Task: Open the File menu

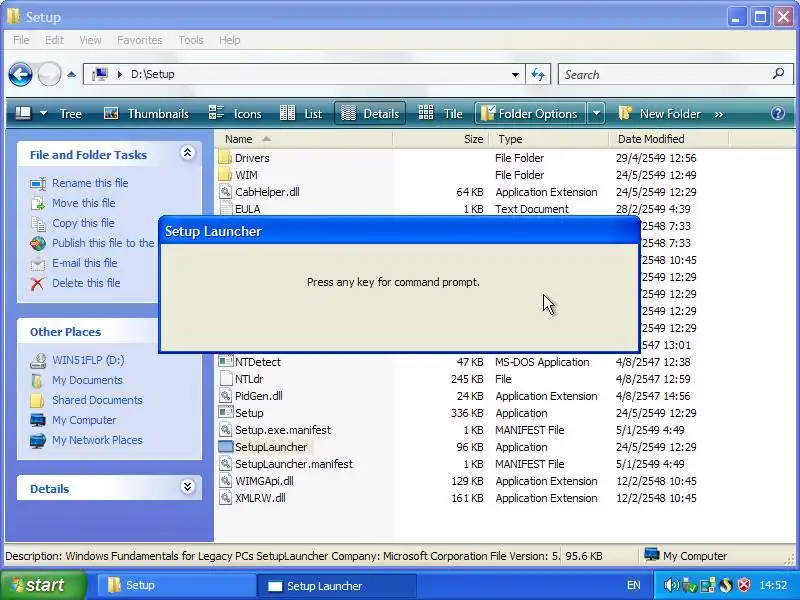Action: pyautogui.click(x=21, y=40)
